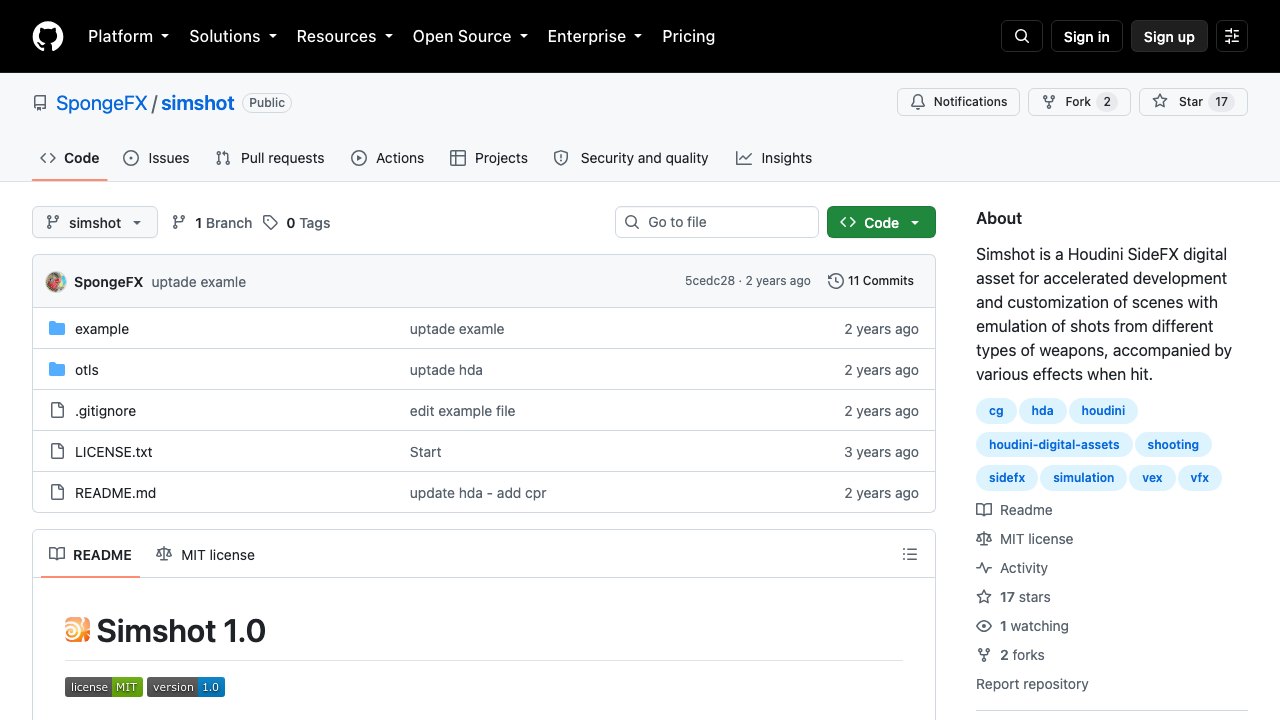Screen dimensions: 1280x720
Task: Switch to the Projects tab
Action: 489,158
